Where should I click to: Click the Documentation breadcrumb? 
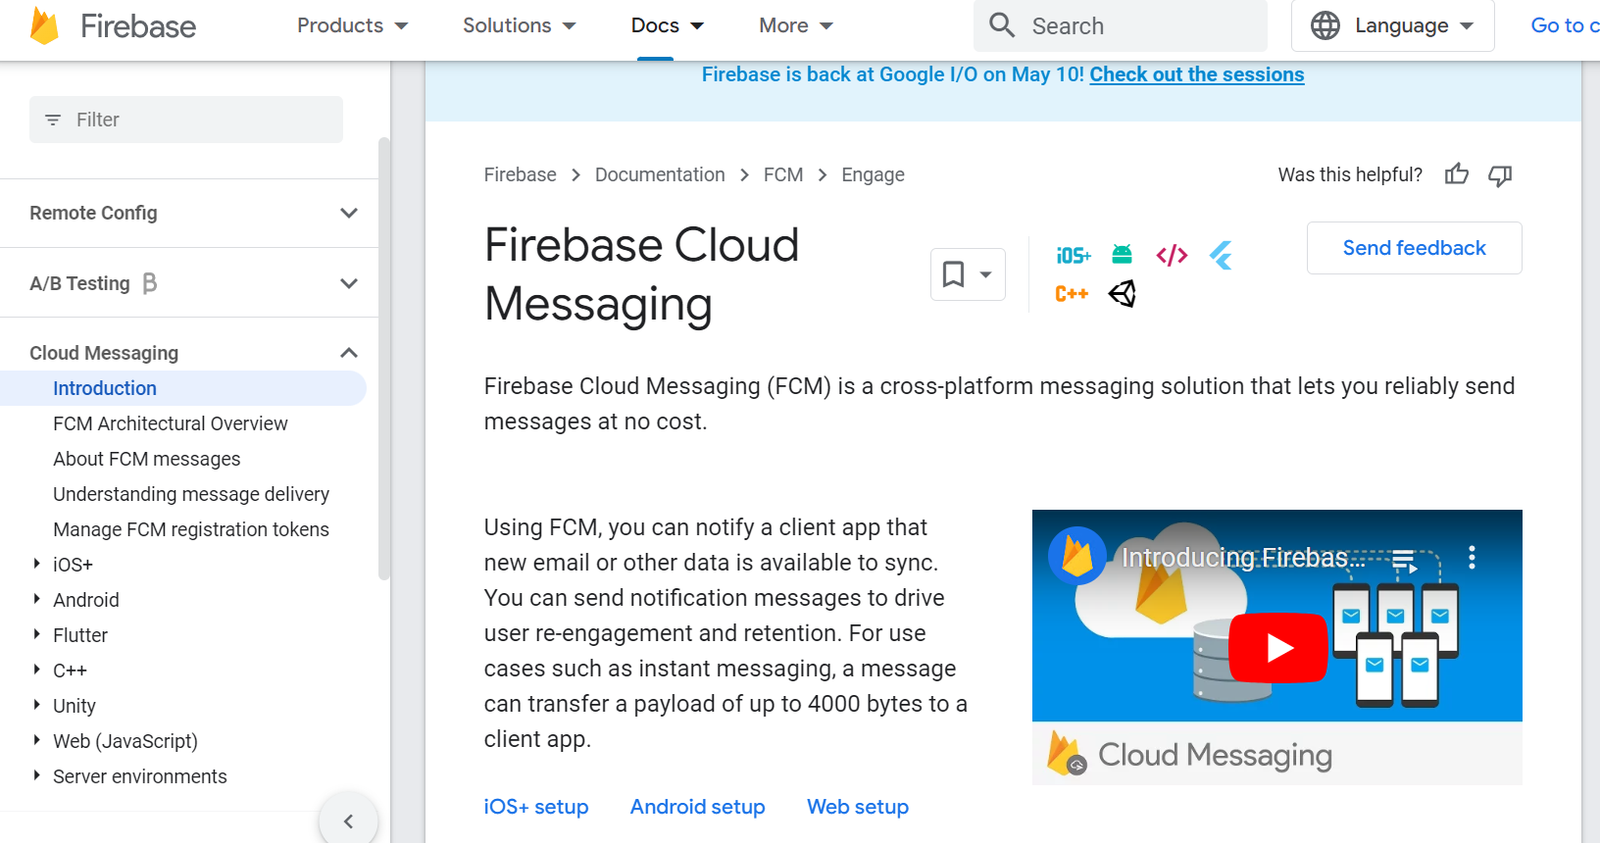pyautogui.click(x=660, y=175)
